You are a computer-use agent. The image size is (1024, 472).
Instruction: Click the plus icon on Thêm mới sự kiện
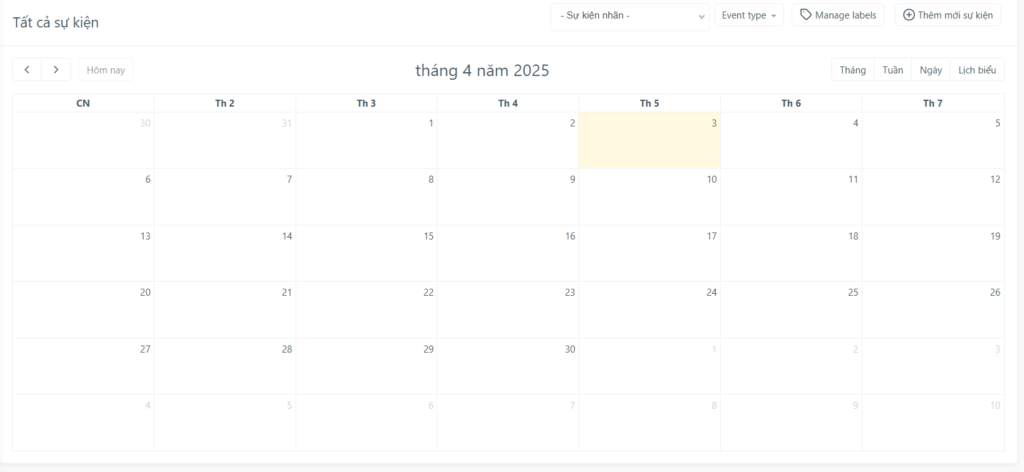[908, 15]
